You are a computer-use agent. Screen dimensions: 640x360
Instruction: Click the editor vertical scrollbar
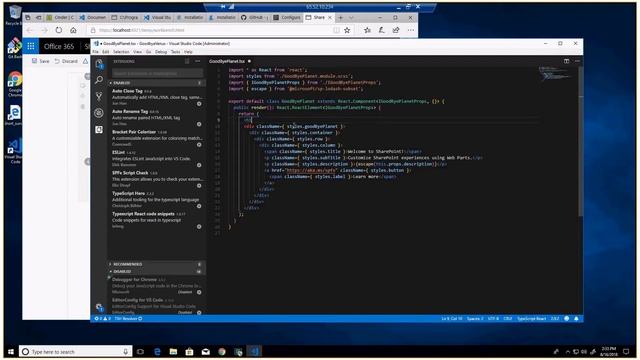click(580, 141)
